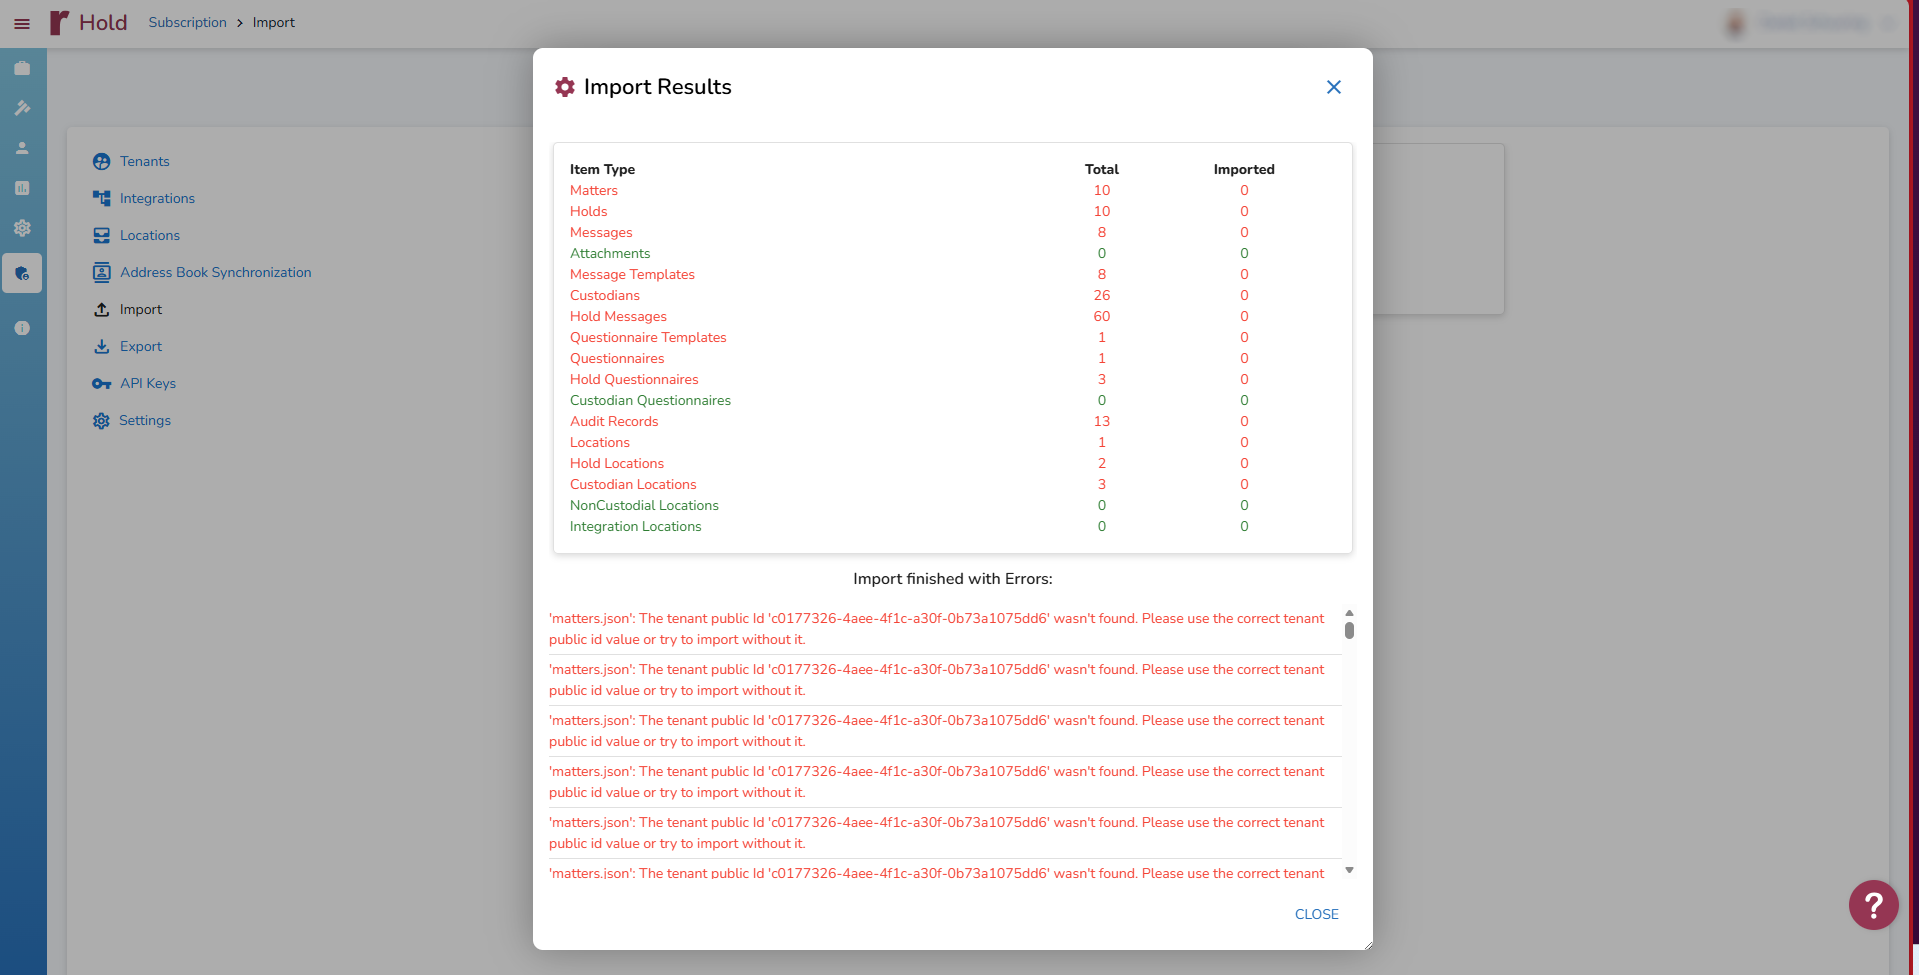Open the API Keys page
This screenshot has width=1919, height=975.
pyautogui.click(x=147, y=384)
